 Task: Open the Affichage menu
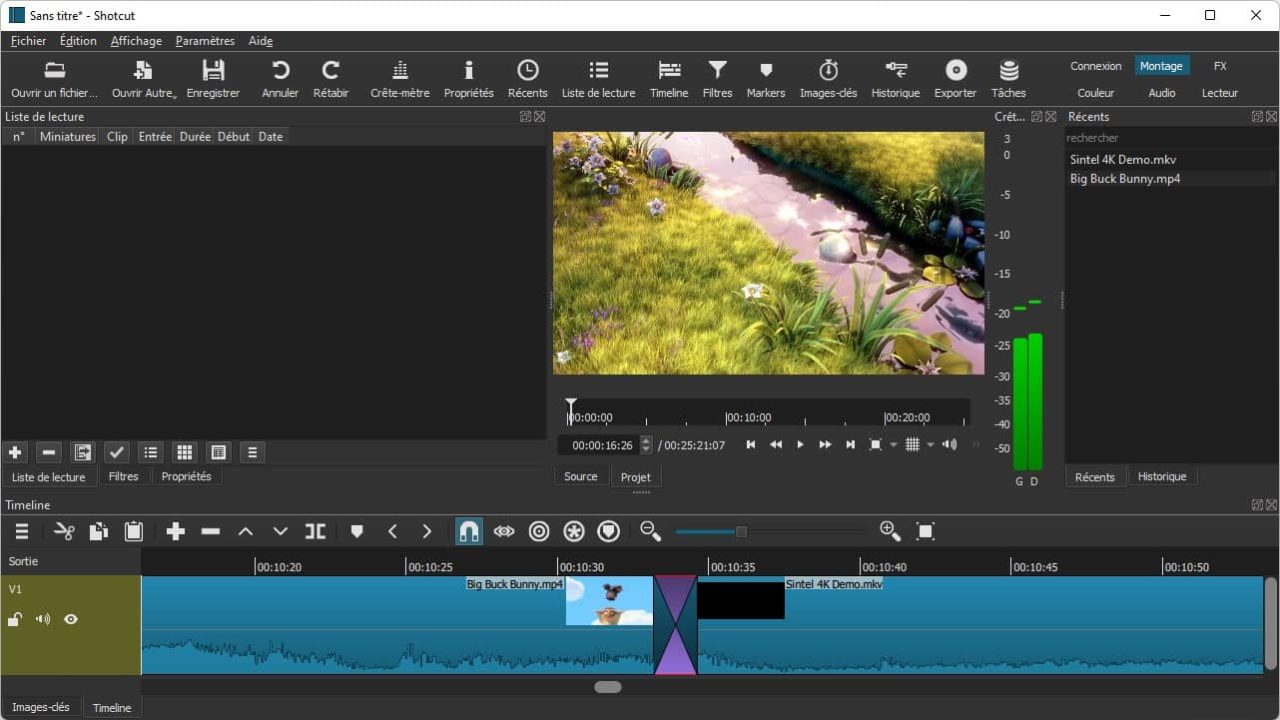click(x=136, y=41)
